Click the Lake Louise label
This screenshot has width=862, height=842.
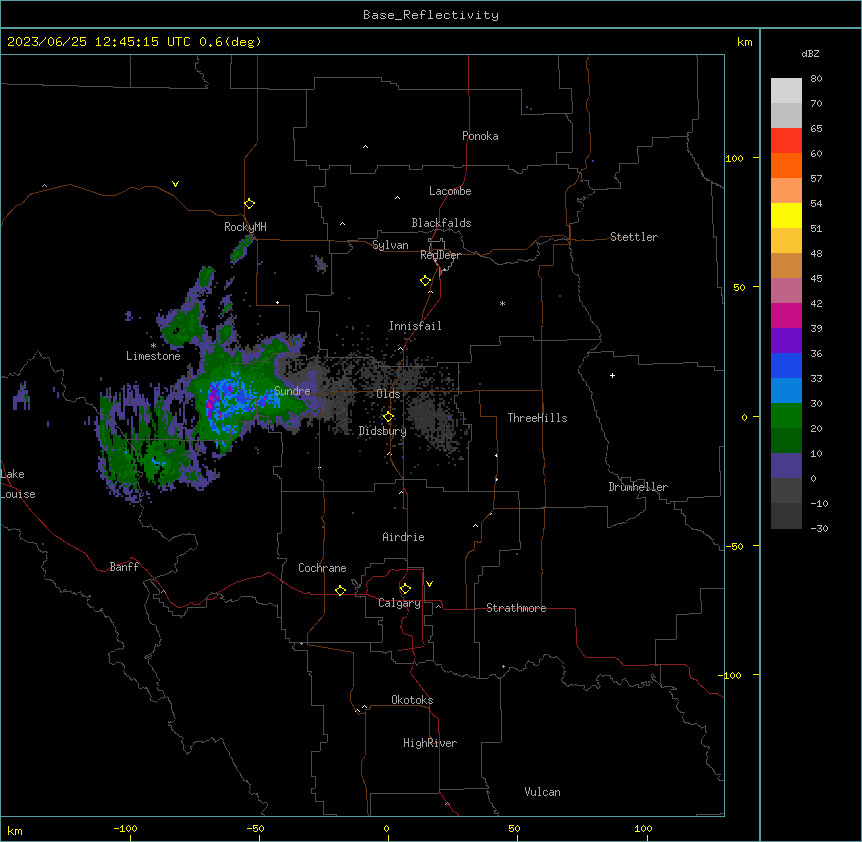coord(18,484)
